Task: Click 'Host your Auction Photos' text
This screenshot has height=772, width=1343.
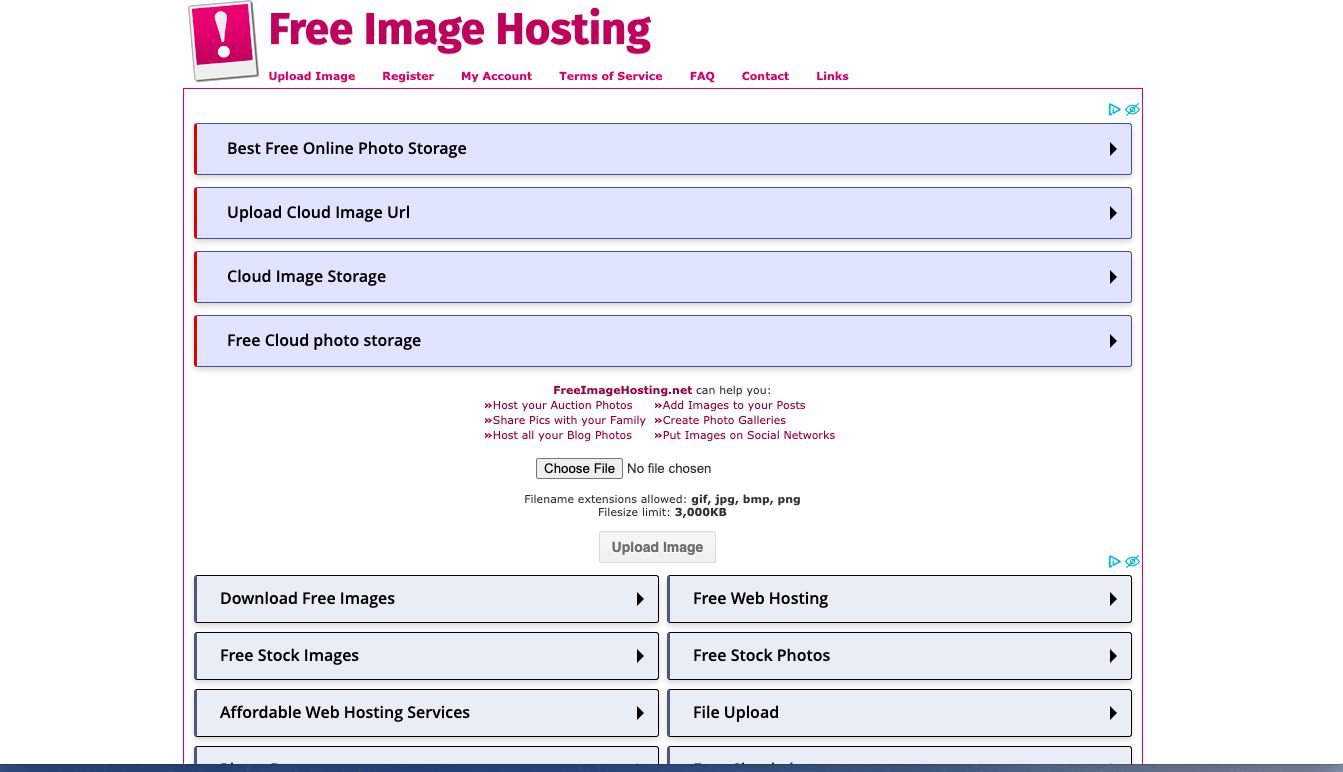Action: pos(562,405)
